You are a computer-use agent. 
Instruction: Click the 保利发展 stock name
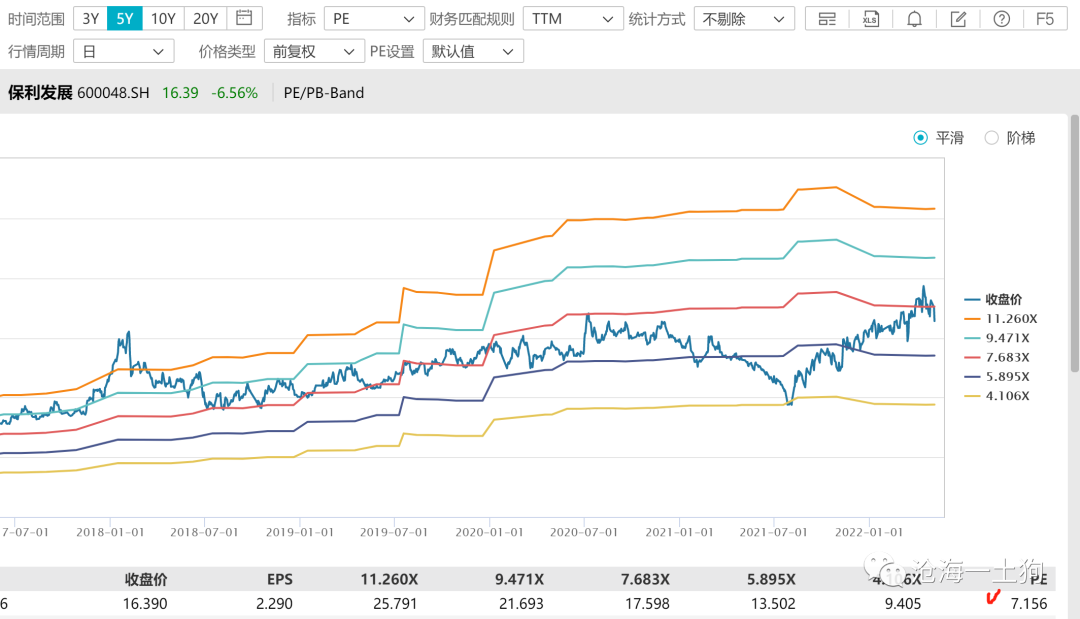[40, 92]
